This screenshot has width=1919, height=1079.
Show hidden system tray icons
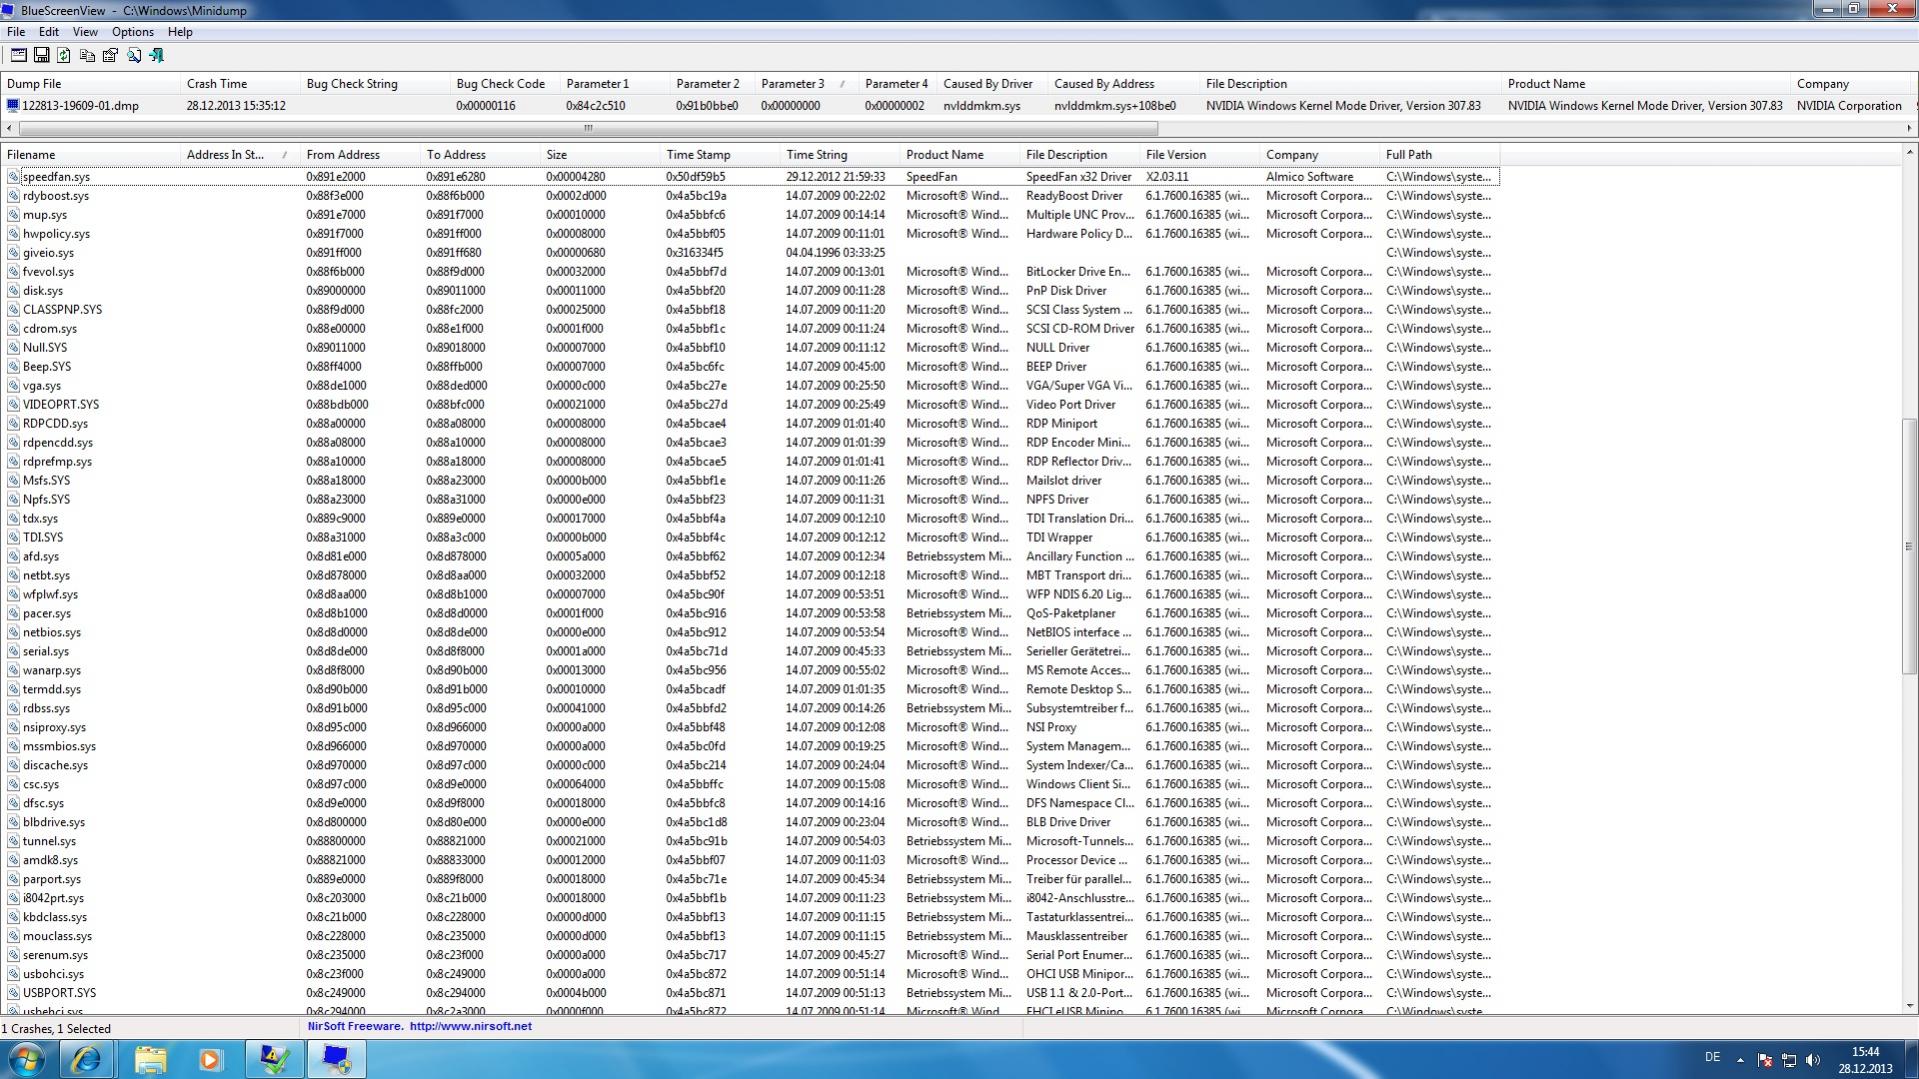click(1740, 1060)
